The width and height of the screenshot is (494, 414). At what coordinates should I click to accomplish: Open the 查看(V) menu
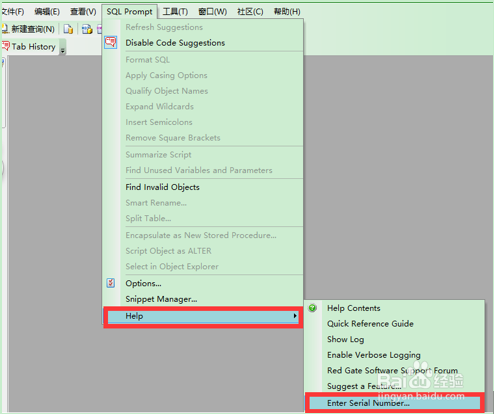click(x=83, y=12)
